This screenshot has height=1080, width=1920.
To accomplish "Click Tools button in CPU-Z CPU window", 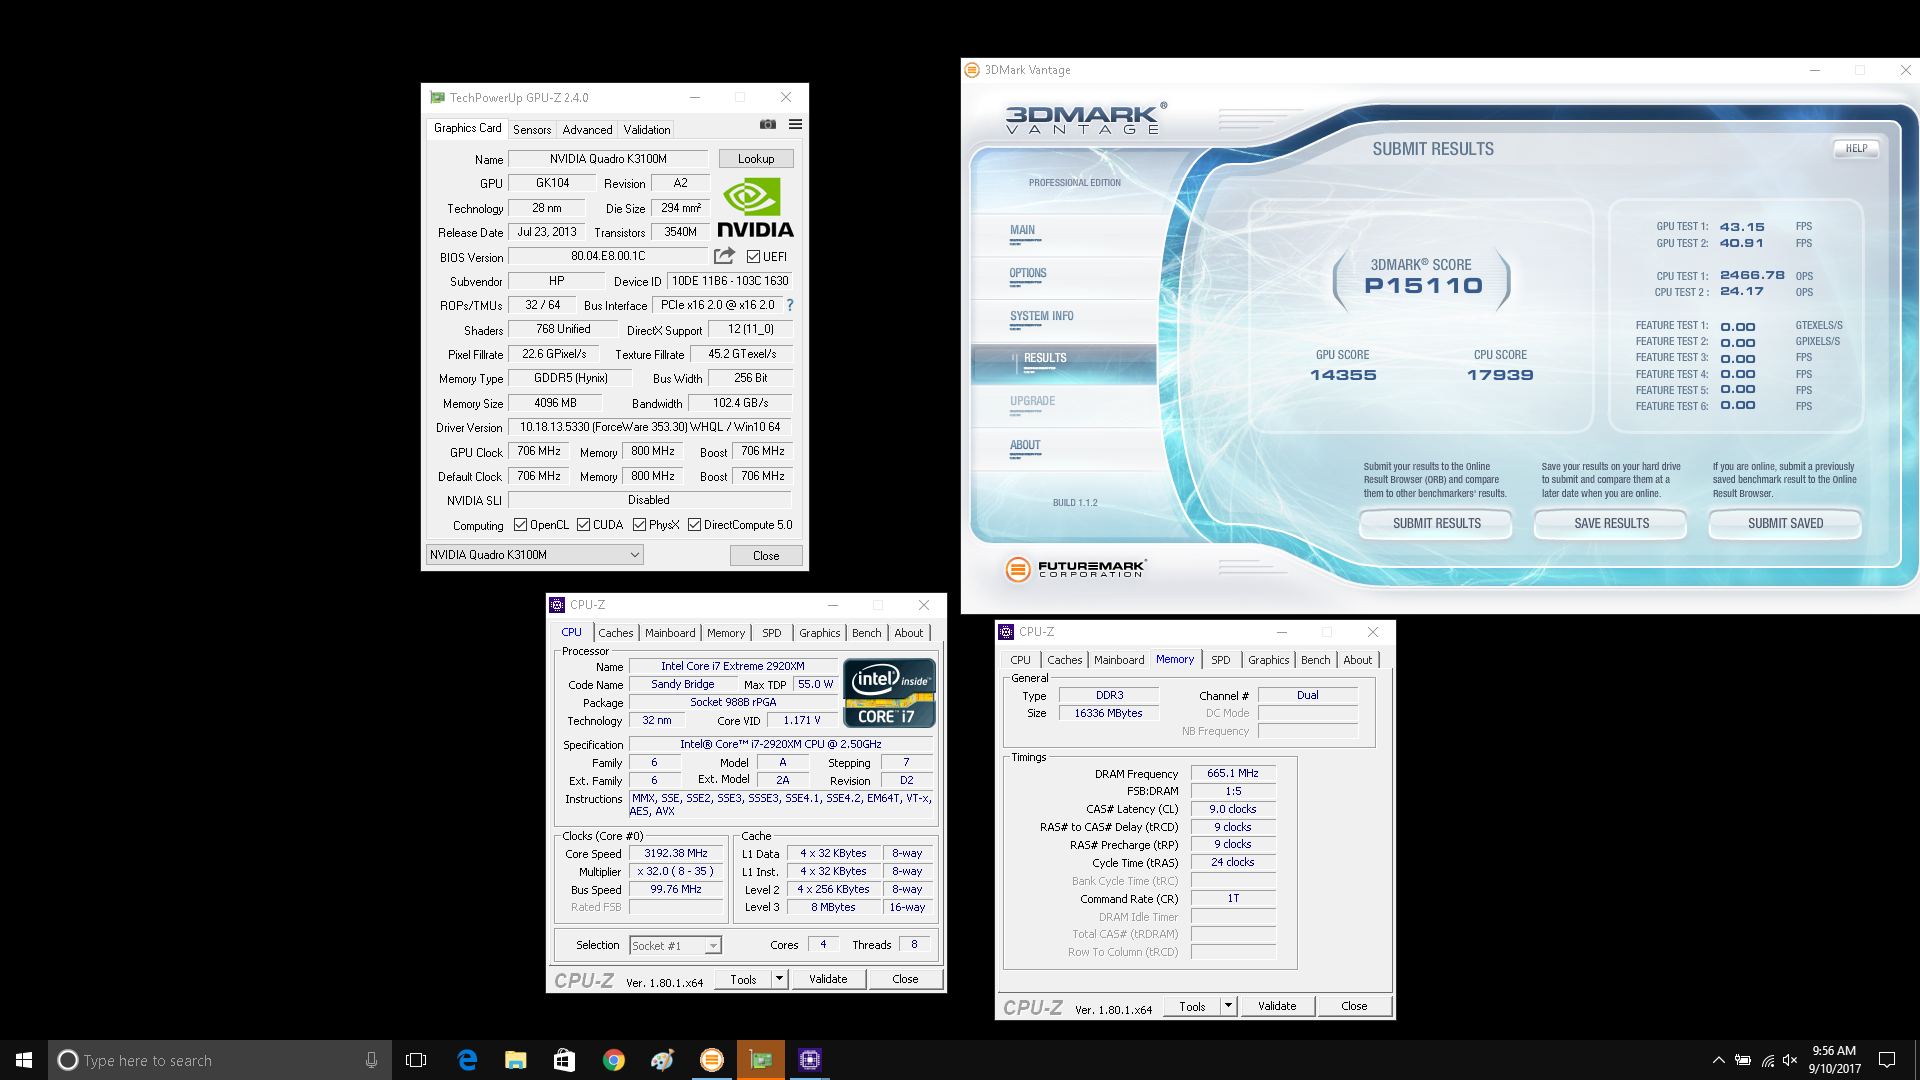I will (x=743, y=979).
